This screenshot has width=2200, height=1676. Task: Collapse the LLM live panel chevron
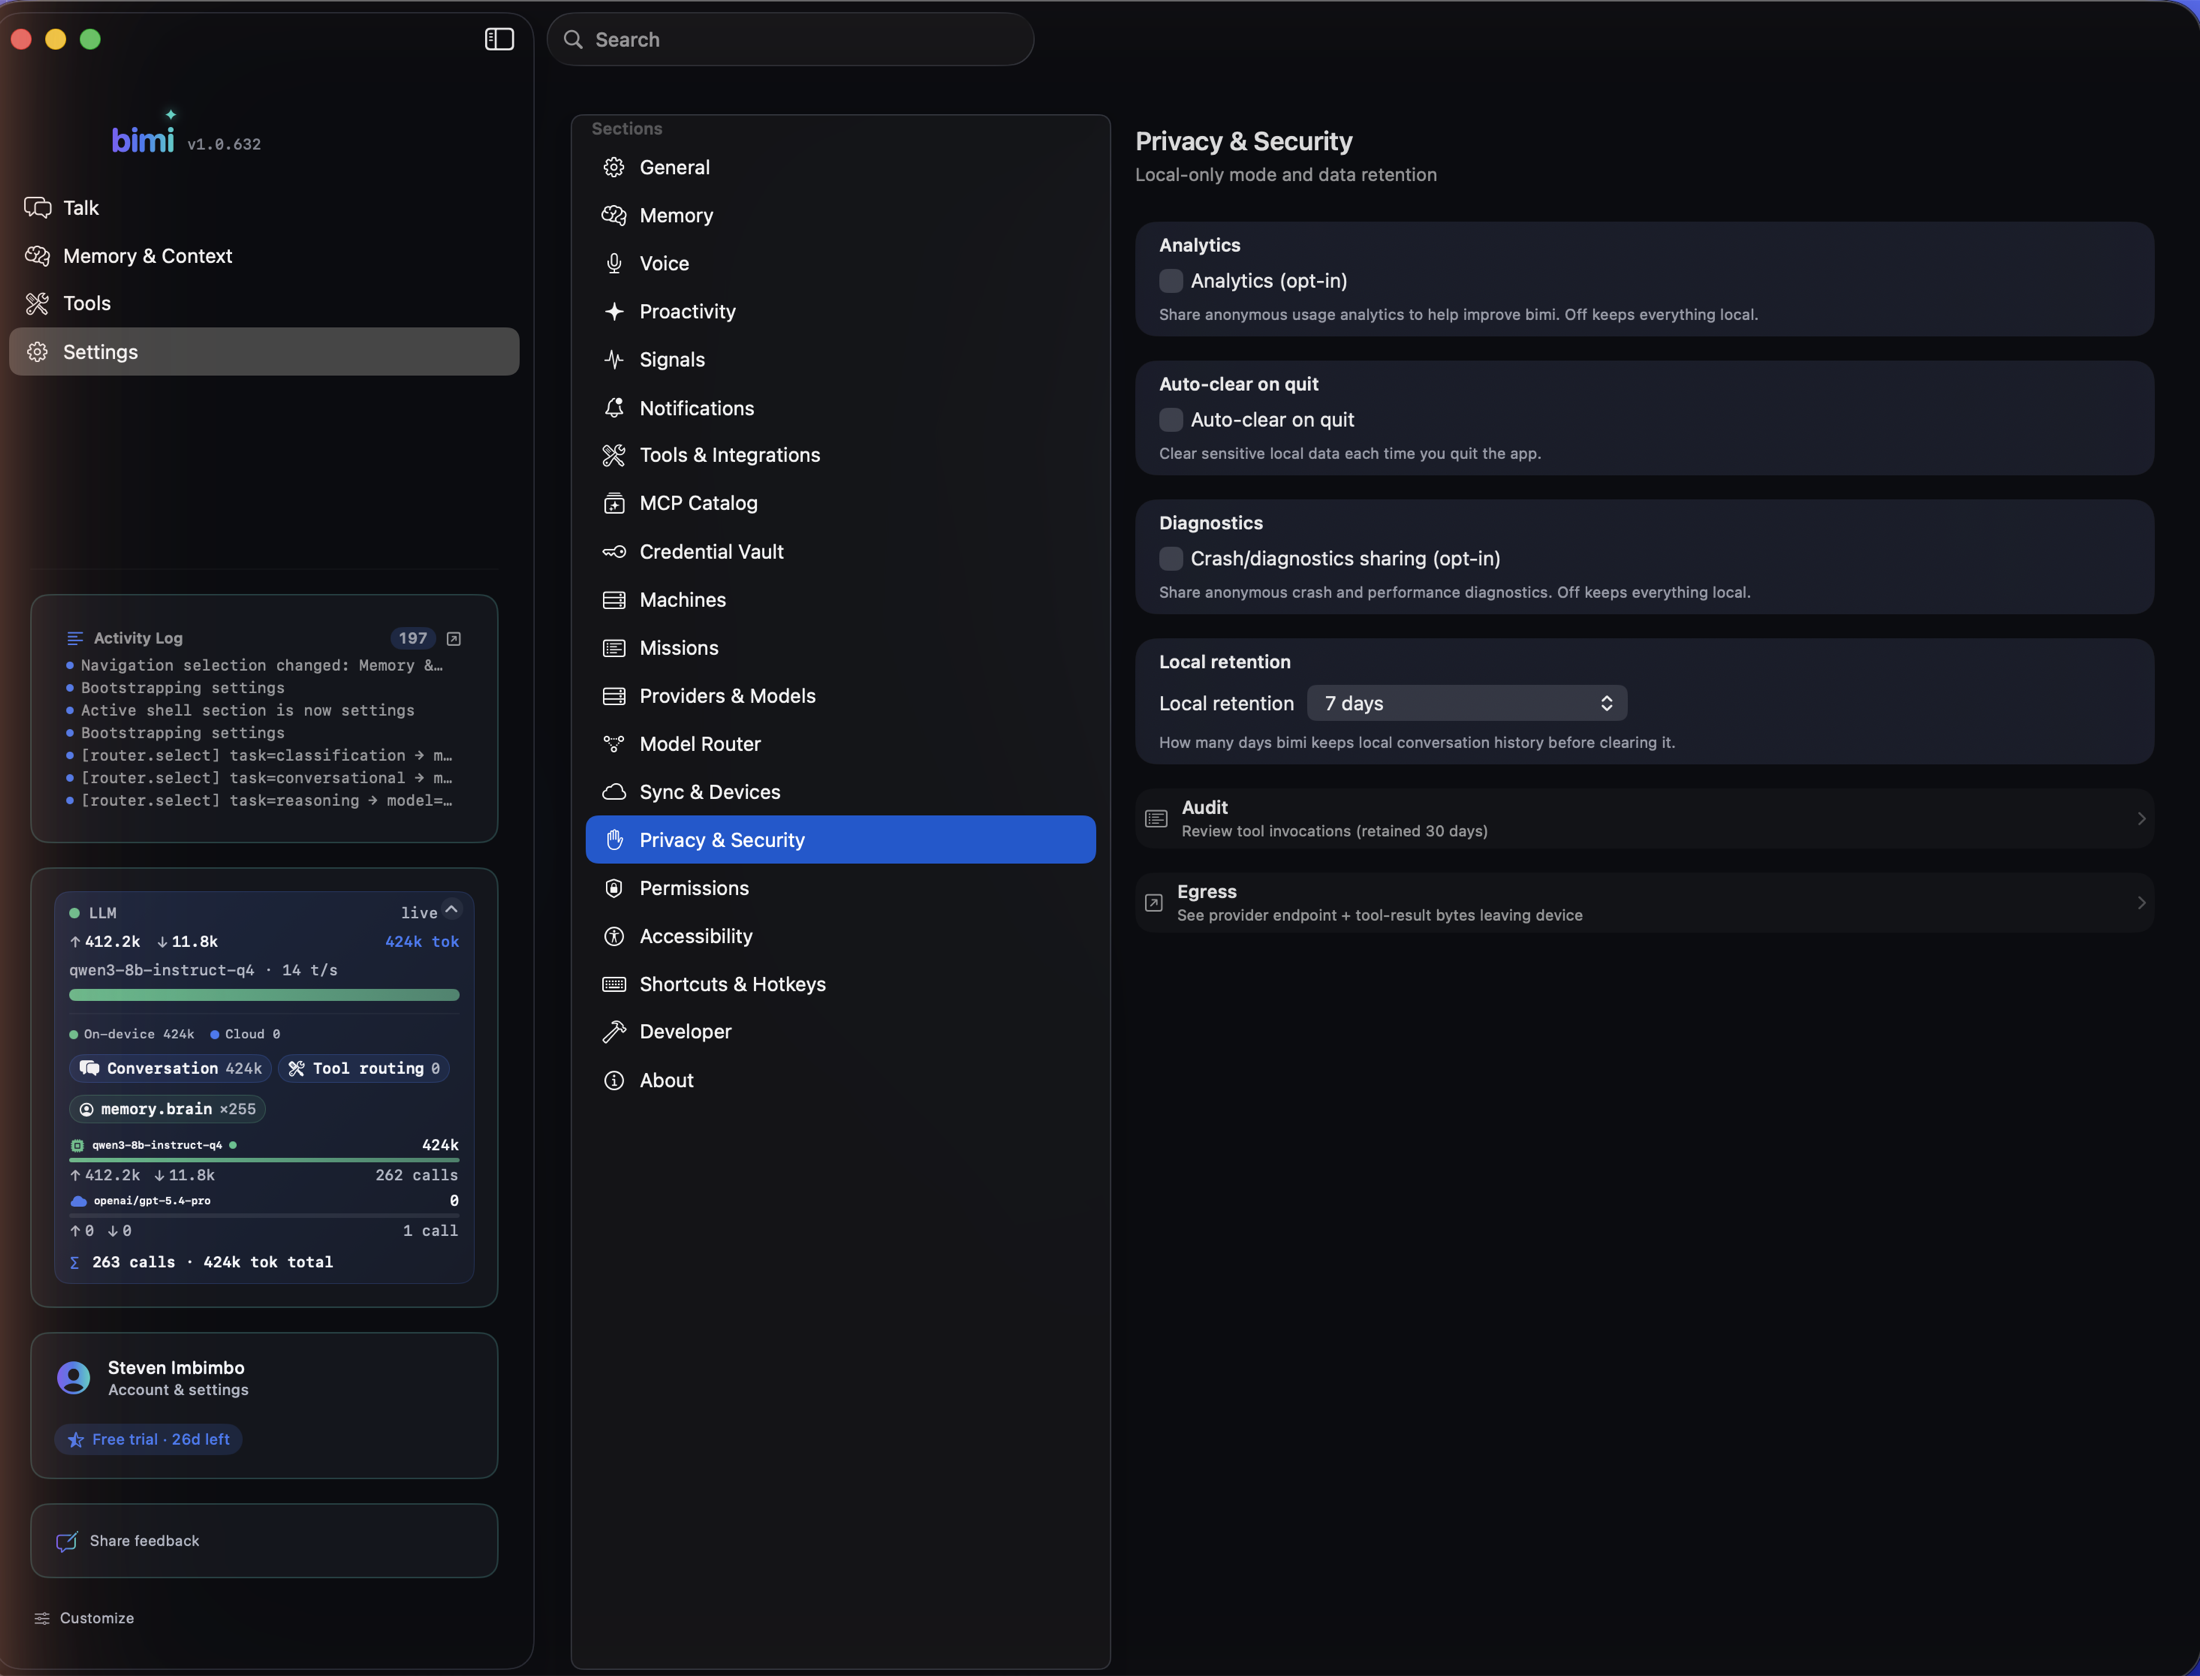point(452,910)
